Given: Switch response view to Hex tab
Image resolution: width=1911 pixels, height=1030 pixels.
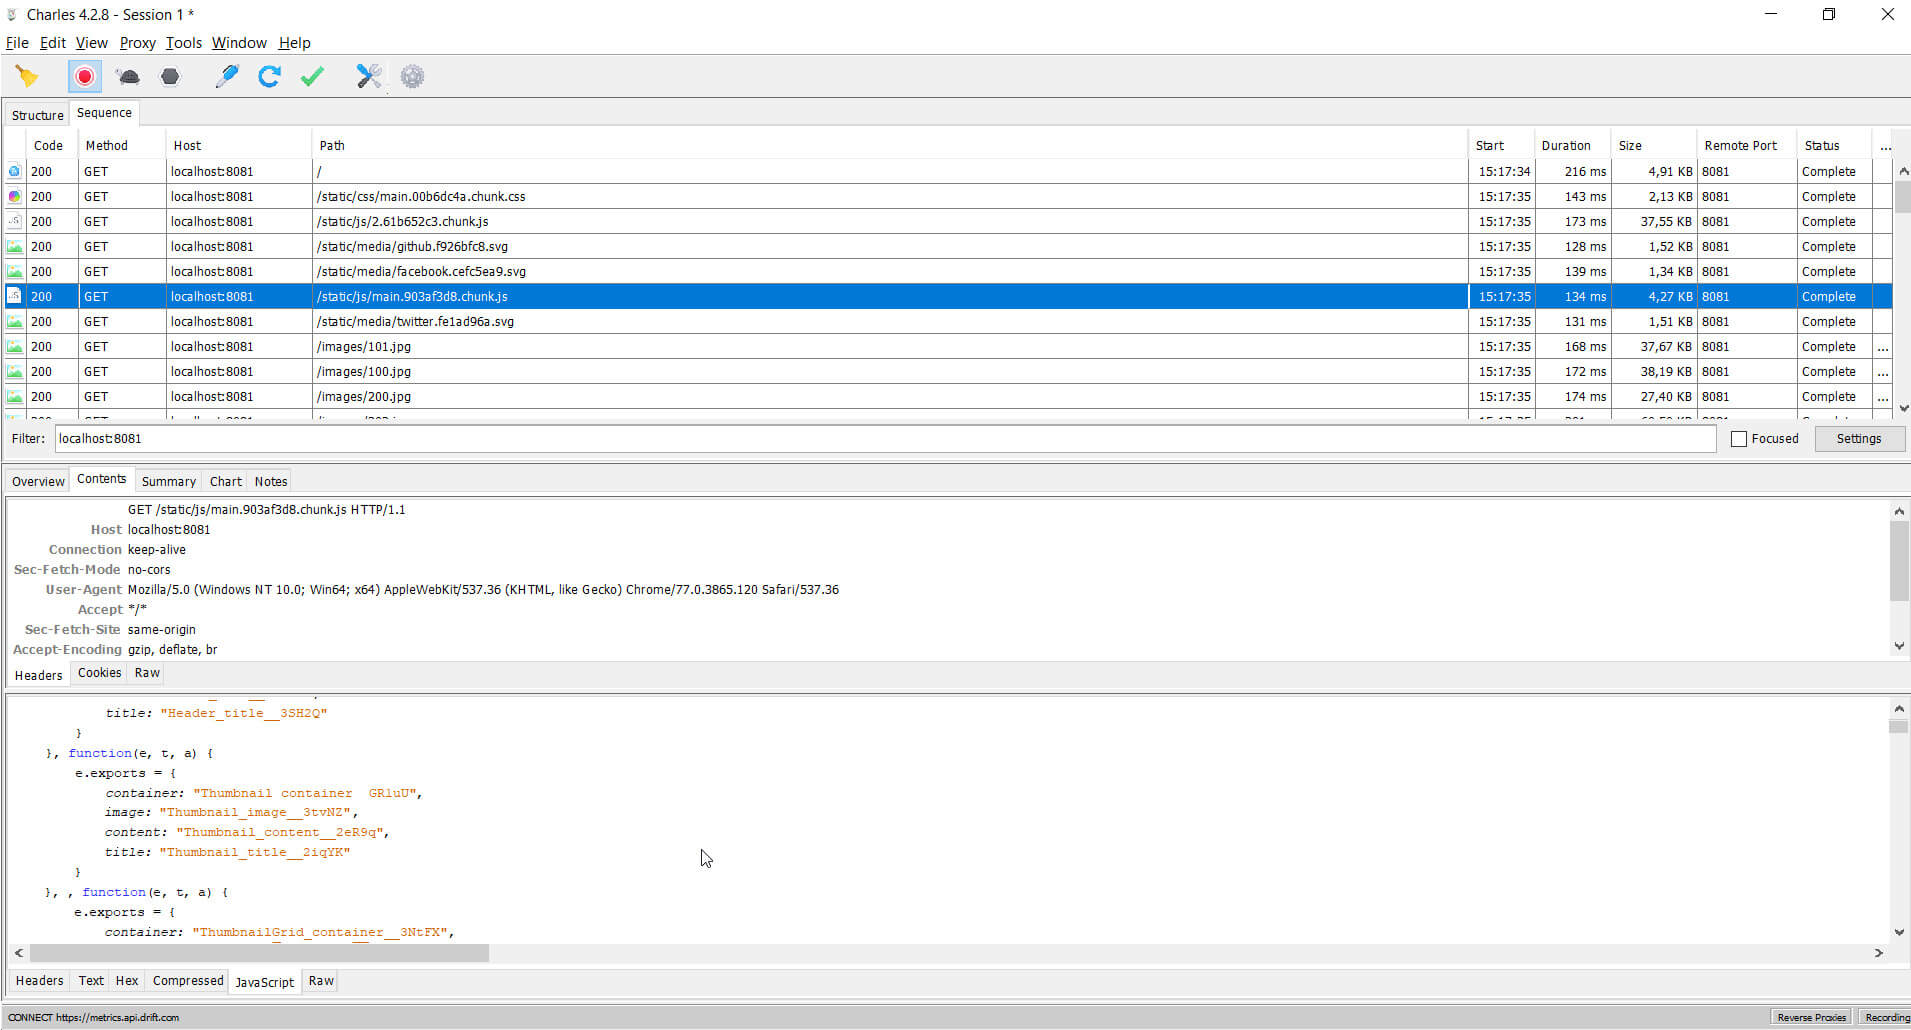Looking at the screenshot, I should pyautogui.click(x=127, y=981).
